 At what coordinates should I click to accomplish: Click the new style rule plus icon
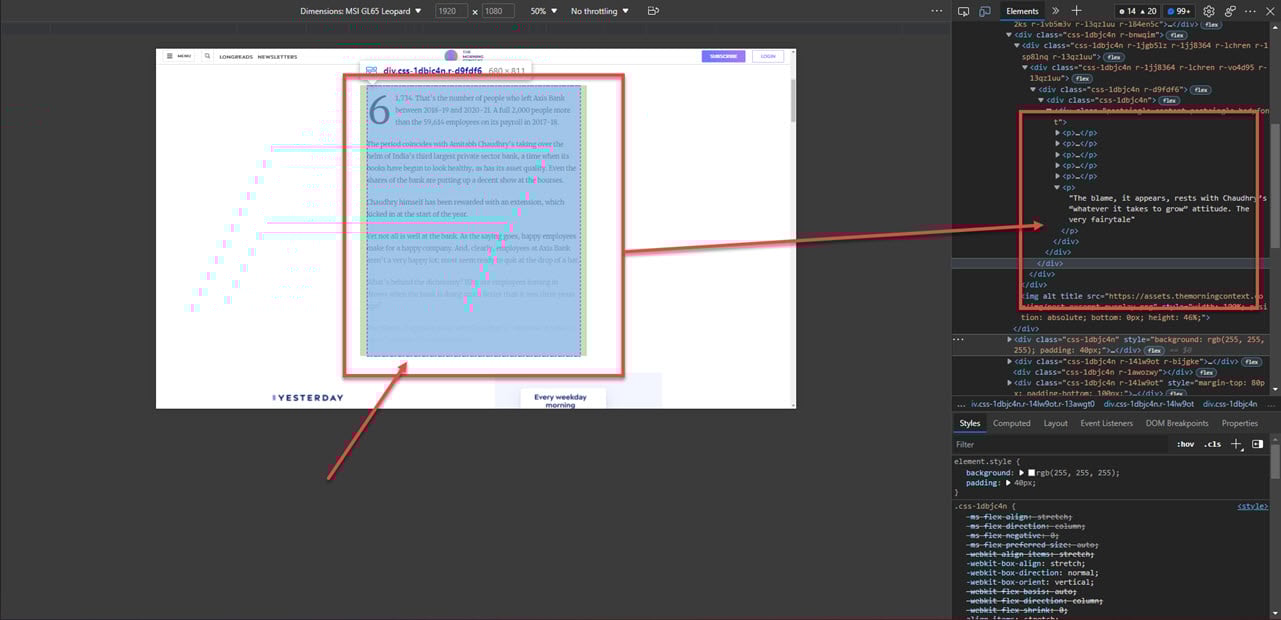(1237, 444)
